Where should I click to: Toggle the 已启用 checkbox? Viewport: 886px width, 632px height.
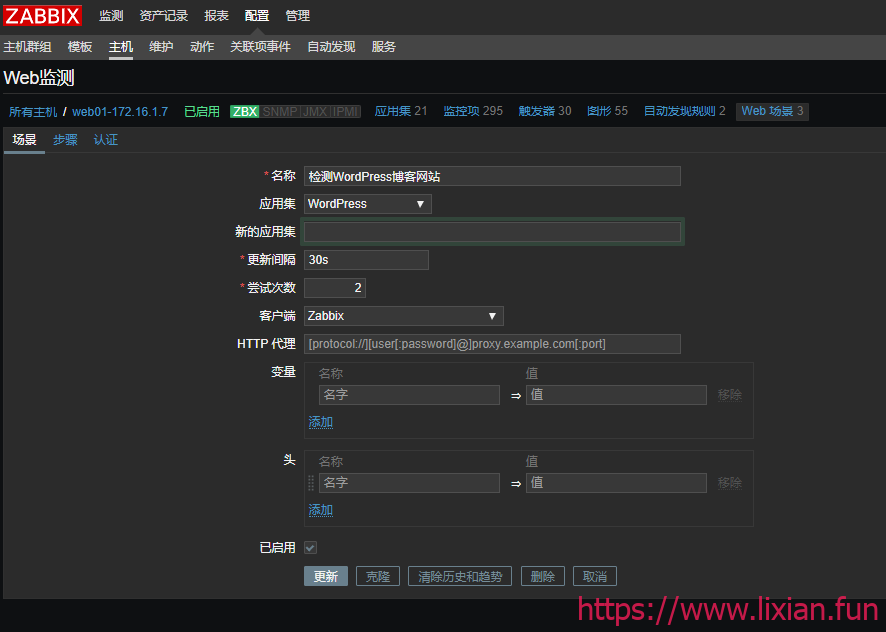(310, 547)
